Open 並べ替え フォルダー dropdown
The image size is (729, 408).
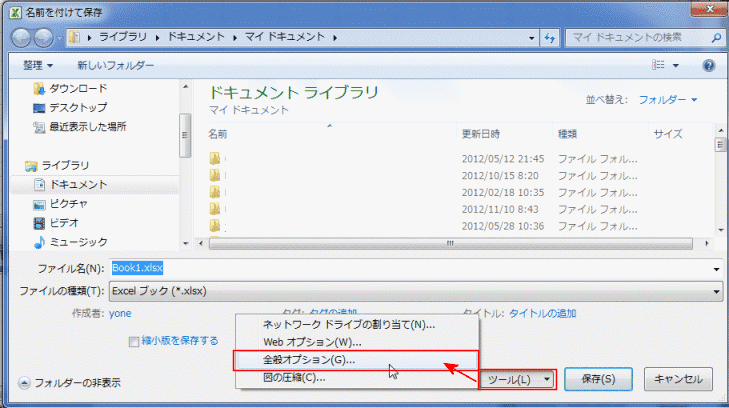coord(668,99)
